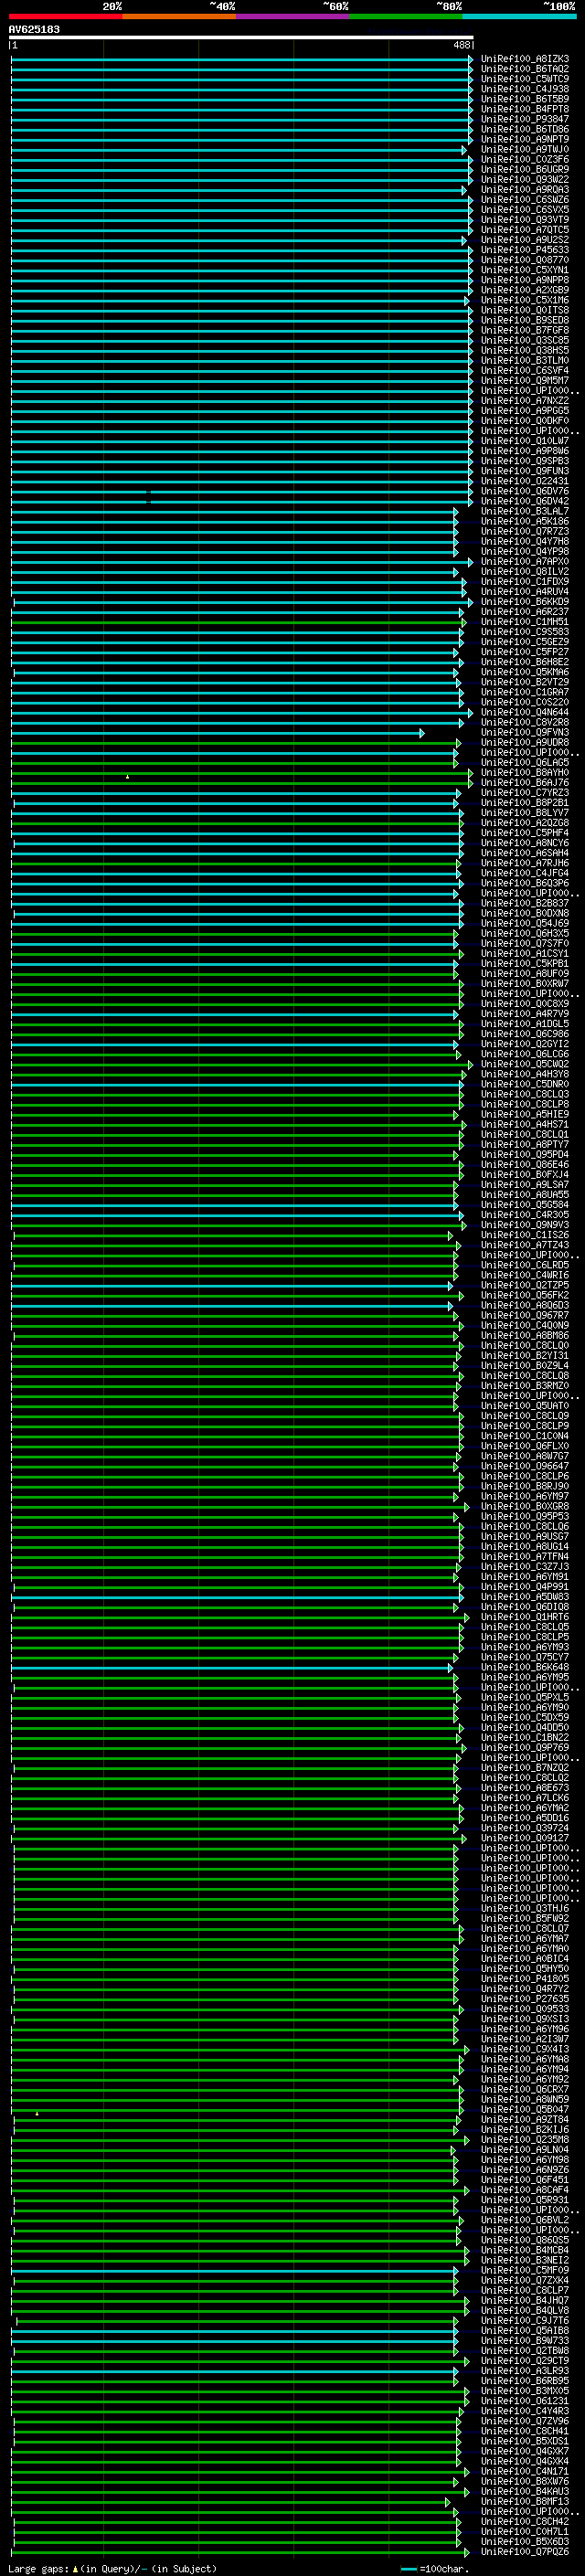This screenshot has height=2576, width=585.
Task: View hit UniRef100_B3LAL7
Action: tap(525, 511)
